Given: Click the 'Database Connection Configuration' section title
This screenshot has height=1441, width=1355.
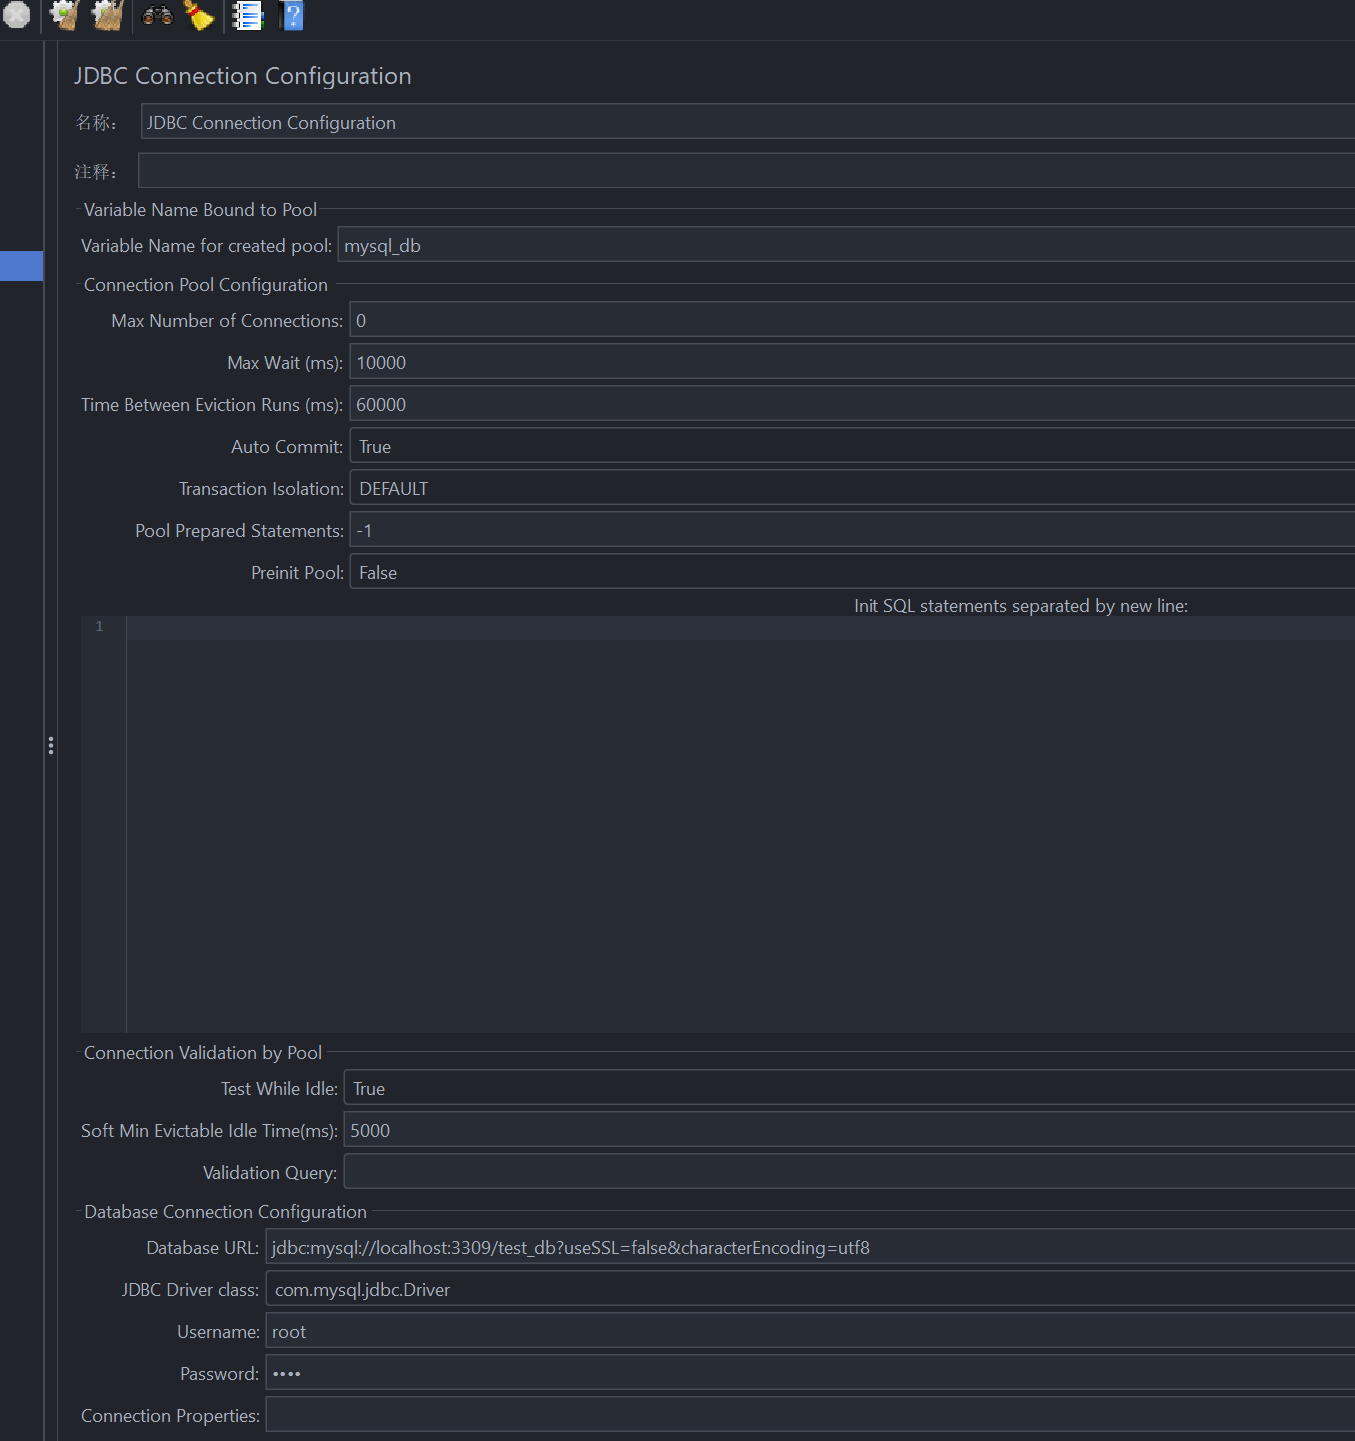Looking at the screenshot, I should (x=225, y=1211).
